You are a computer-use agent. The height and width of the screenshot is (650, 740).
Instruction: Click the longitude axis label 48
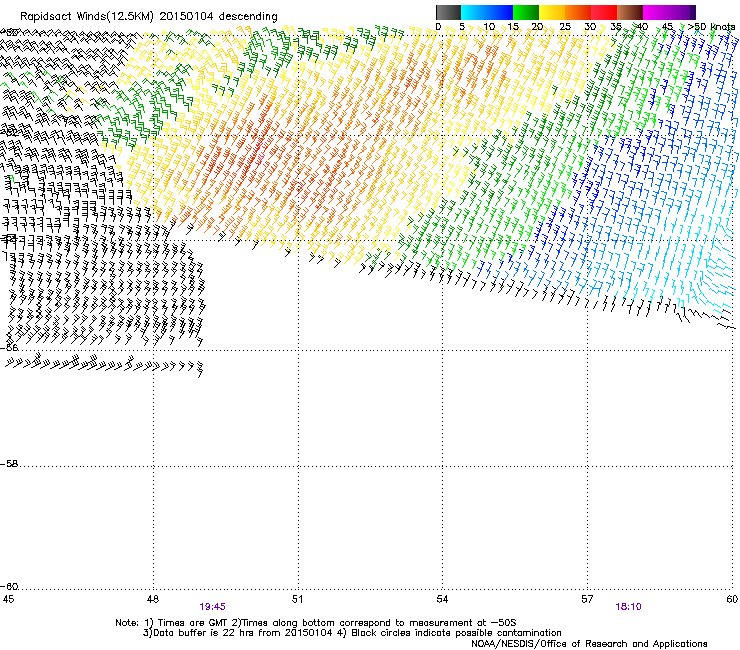pos(152,599)
